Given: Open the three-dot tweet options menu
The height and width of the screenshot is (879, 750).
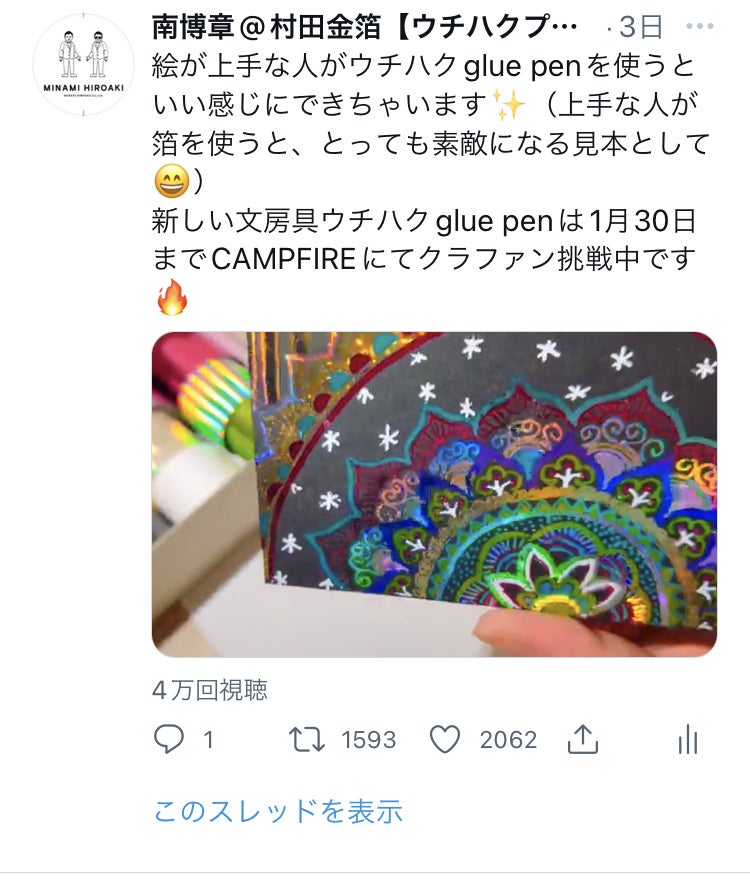Looking at the screenshot, I should click(x=700, y=26).
